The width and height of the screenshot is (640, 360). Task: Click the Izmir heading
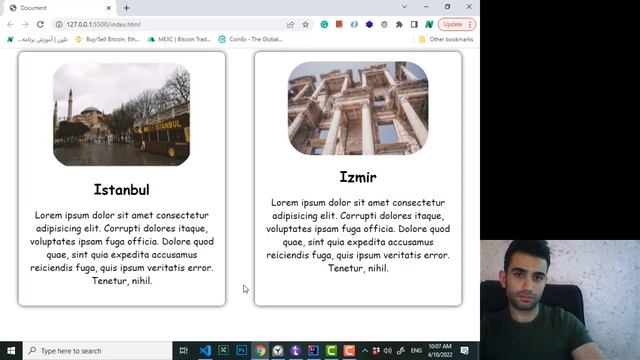click(x=358, y=177)
